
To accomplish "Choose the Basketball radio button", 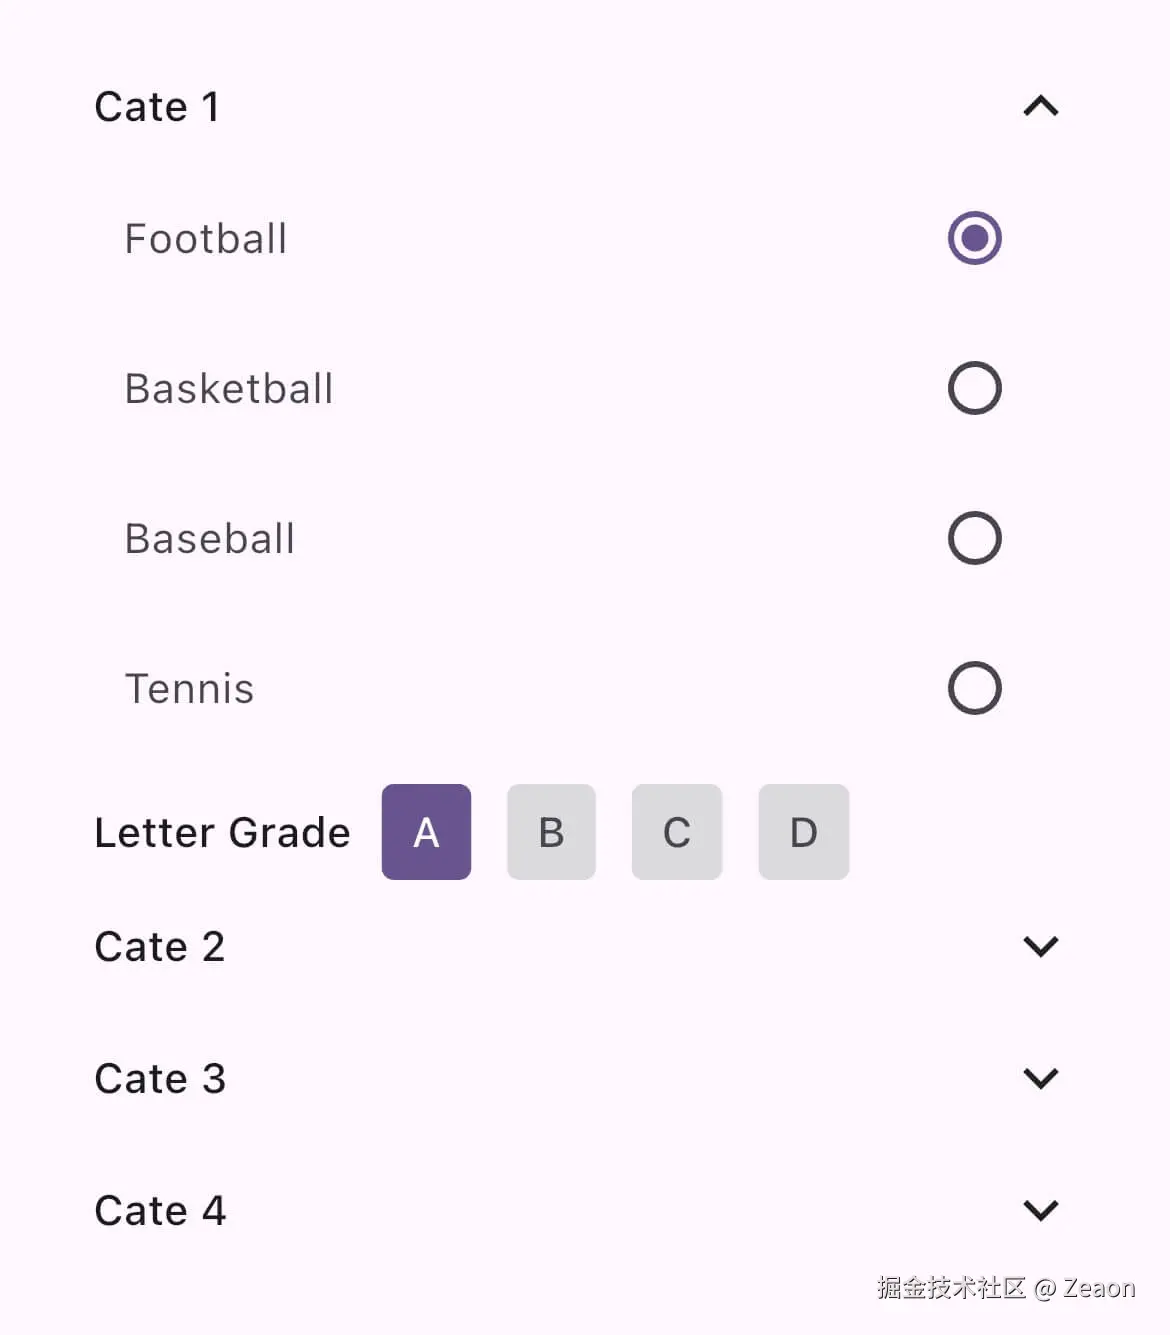I will click(x=975, y=388).
